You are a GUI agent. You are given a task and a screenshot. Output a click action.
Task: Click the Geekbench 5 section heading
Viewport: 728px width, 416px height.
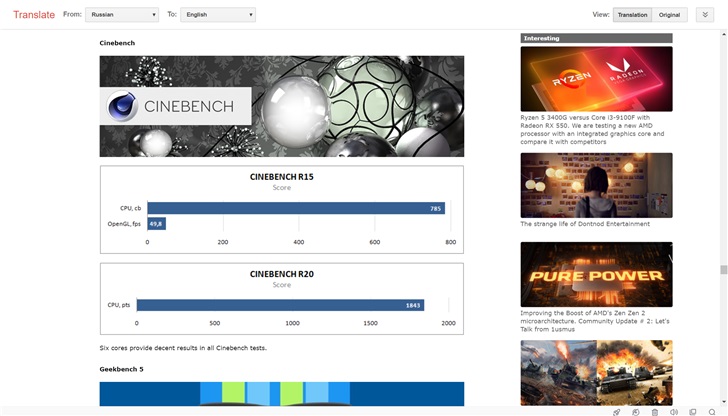121,369
